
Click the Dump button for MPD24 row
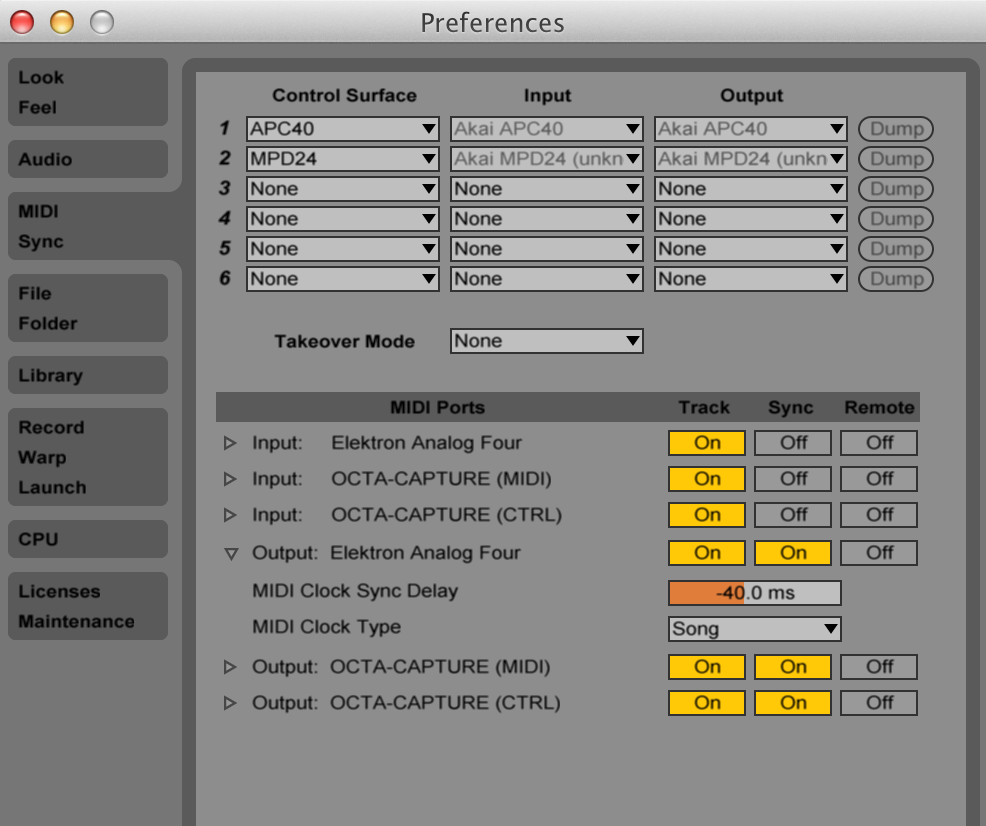tap(895, 159)
